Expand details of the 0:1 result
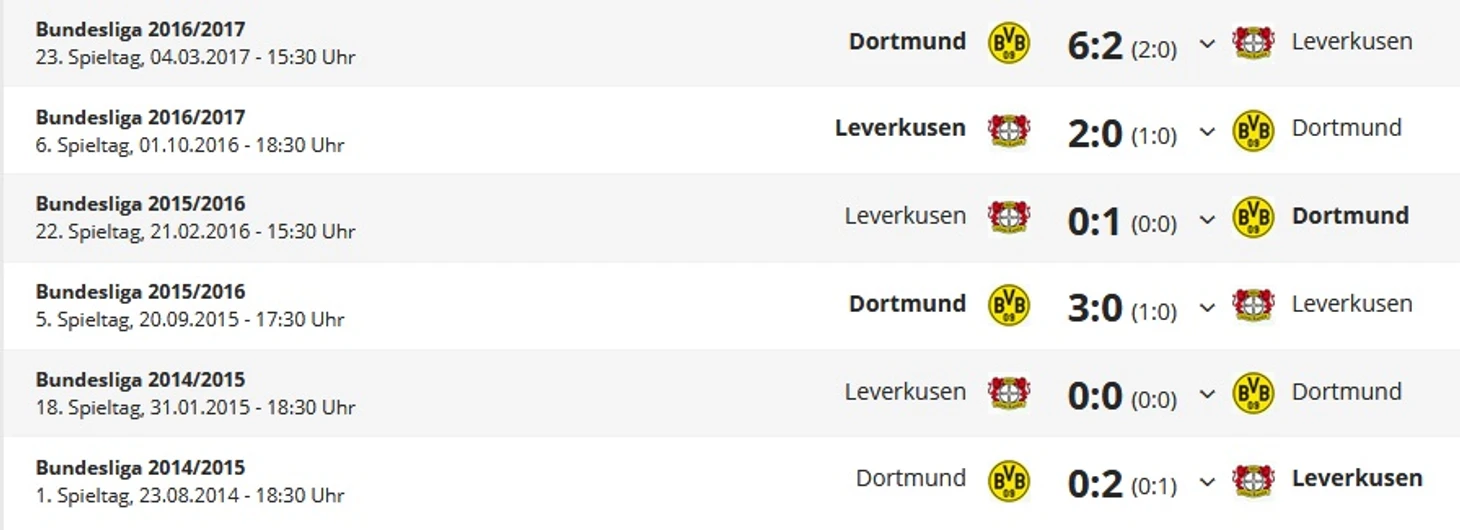Viewport: 1460px width, 530px height. pyautogui.click(x=1207, y=219)
